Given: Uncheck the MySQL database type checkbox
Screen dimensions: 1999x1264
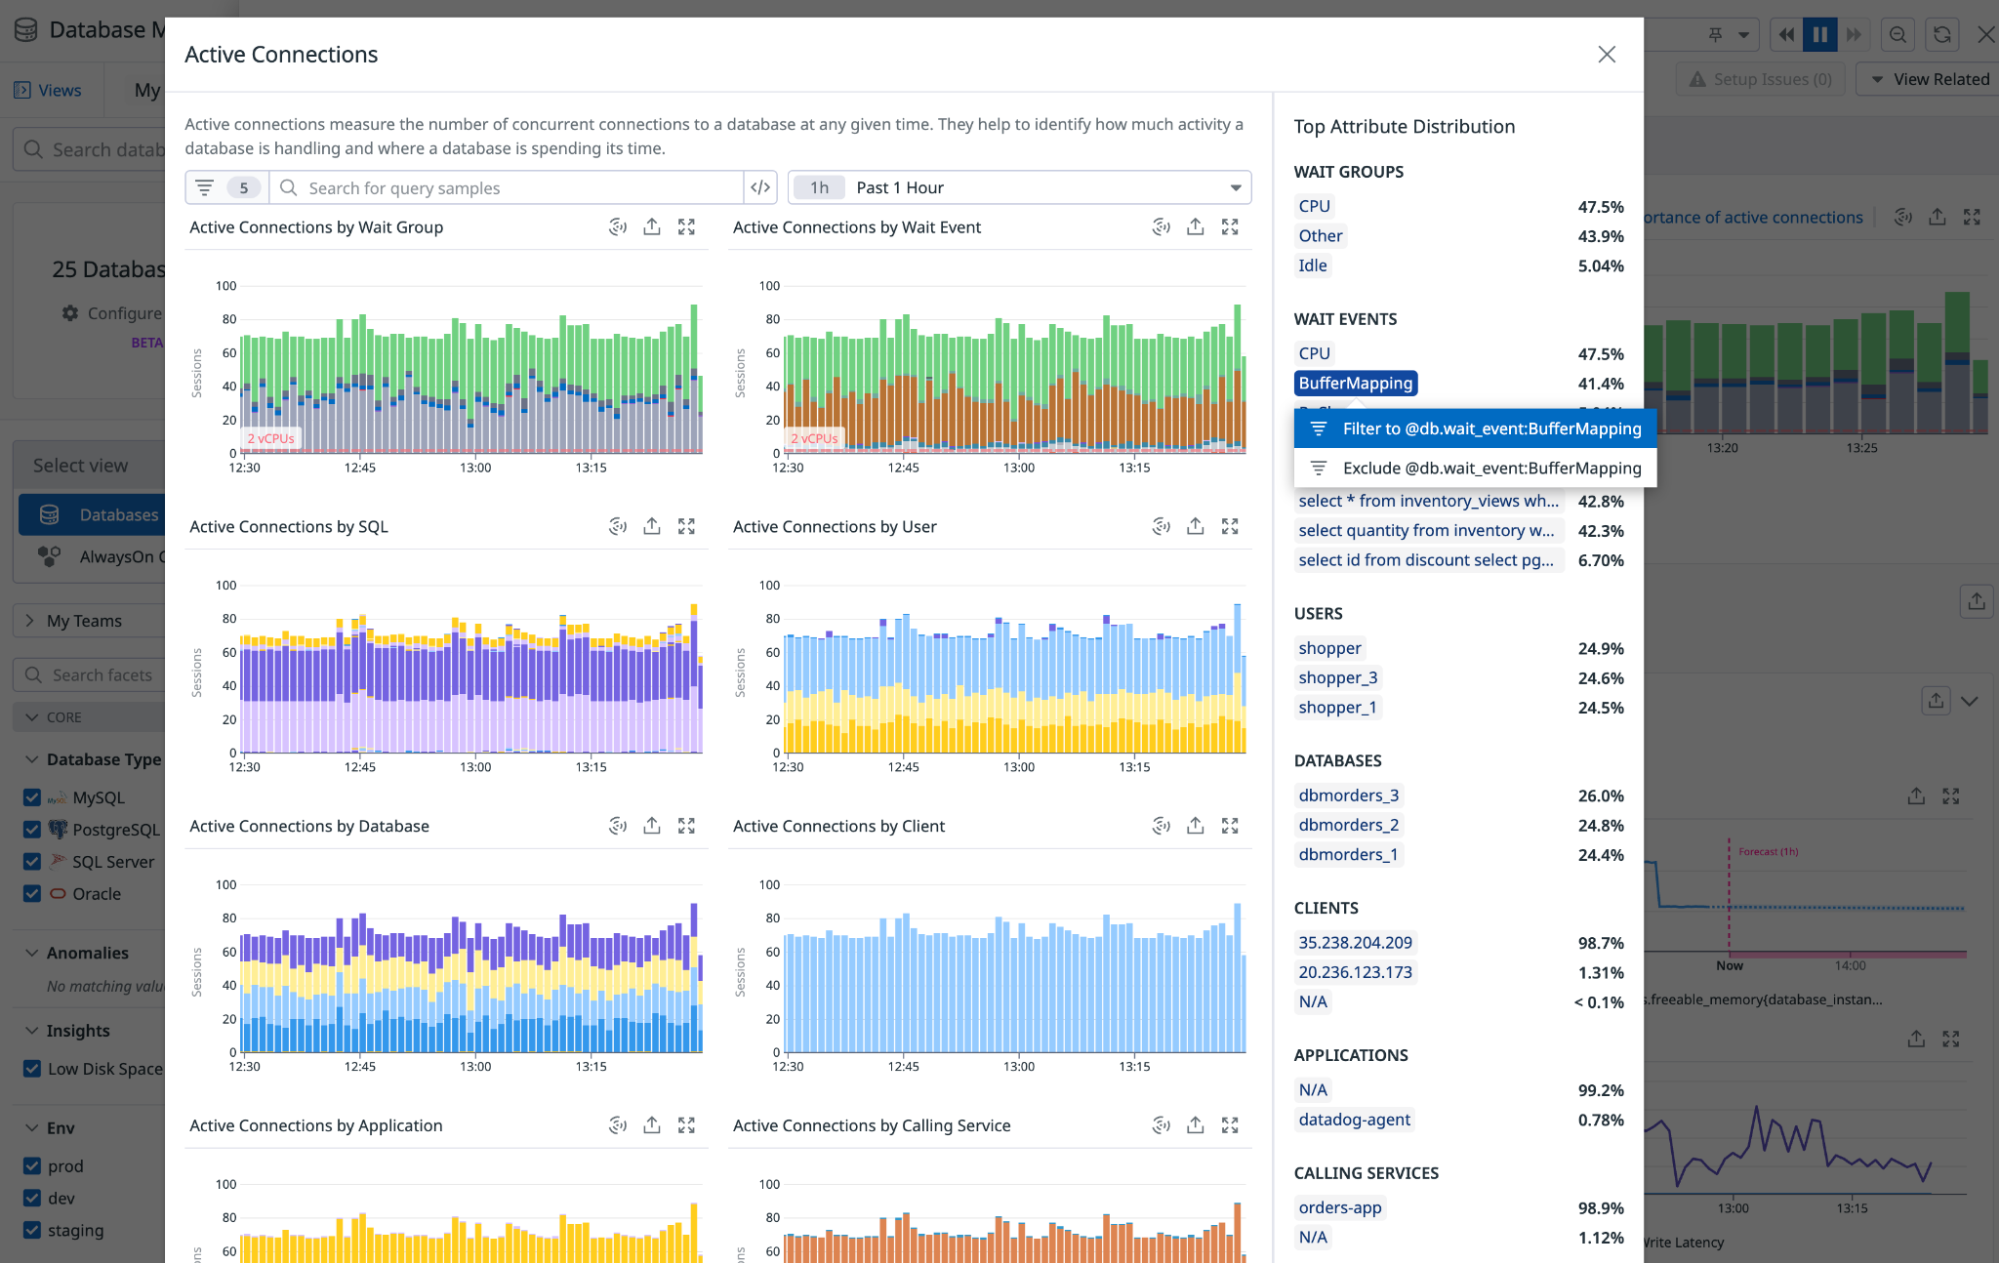Looking at the screenshot, I should point(32,797).
